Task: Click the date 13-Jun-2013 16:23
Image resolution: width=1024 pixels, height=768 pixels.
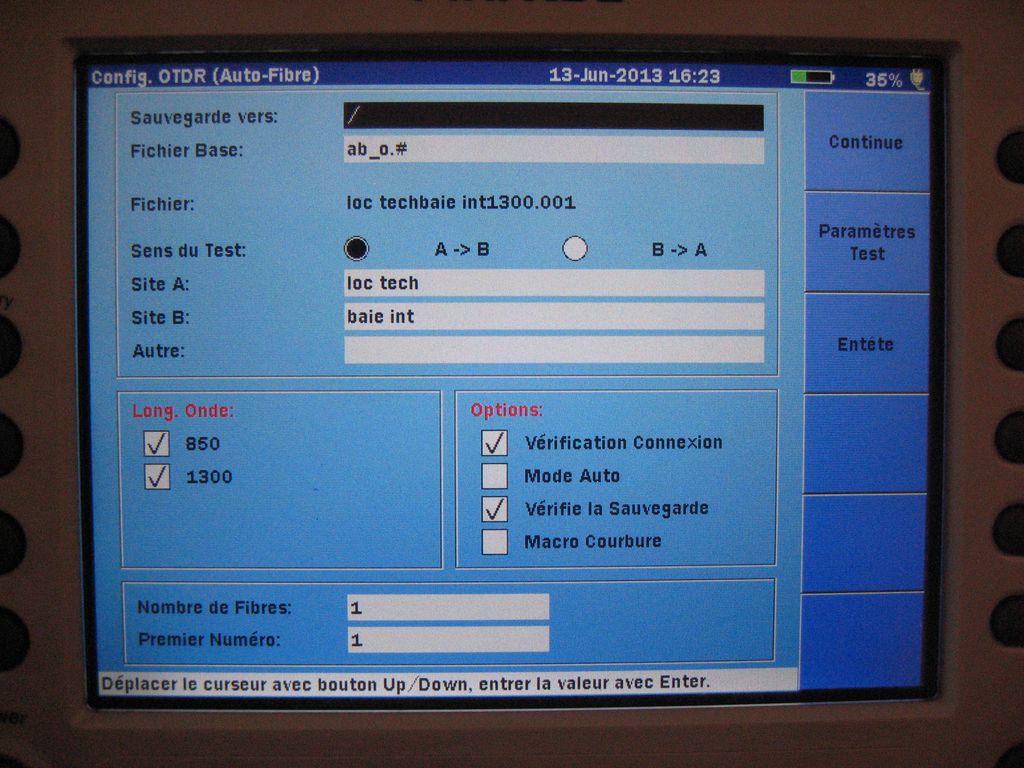Action: [634, 76]
